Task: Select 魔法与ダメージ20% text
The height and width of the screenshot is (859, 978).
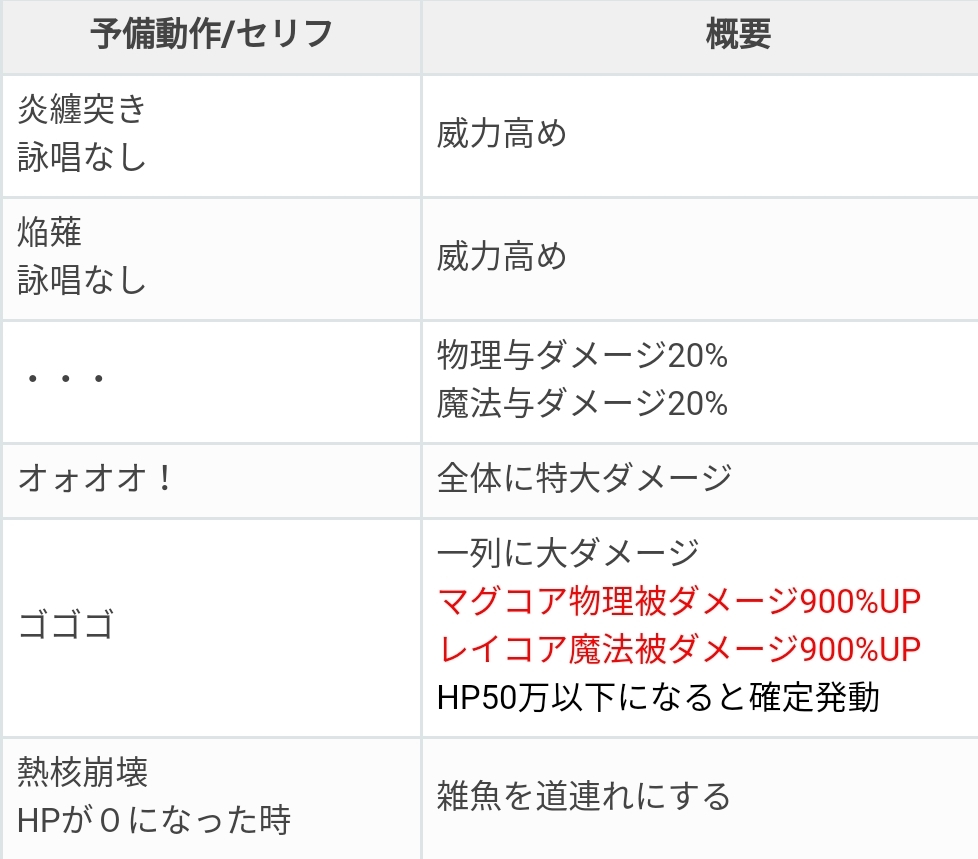Action: click(583, 403)
